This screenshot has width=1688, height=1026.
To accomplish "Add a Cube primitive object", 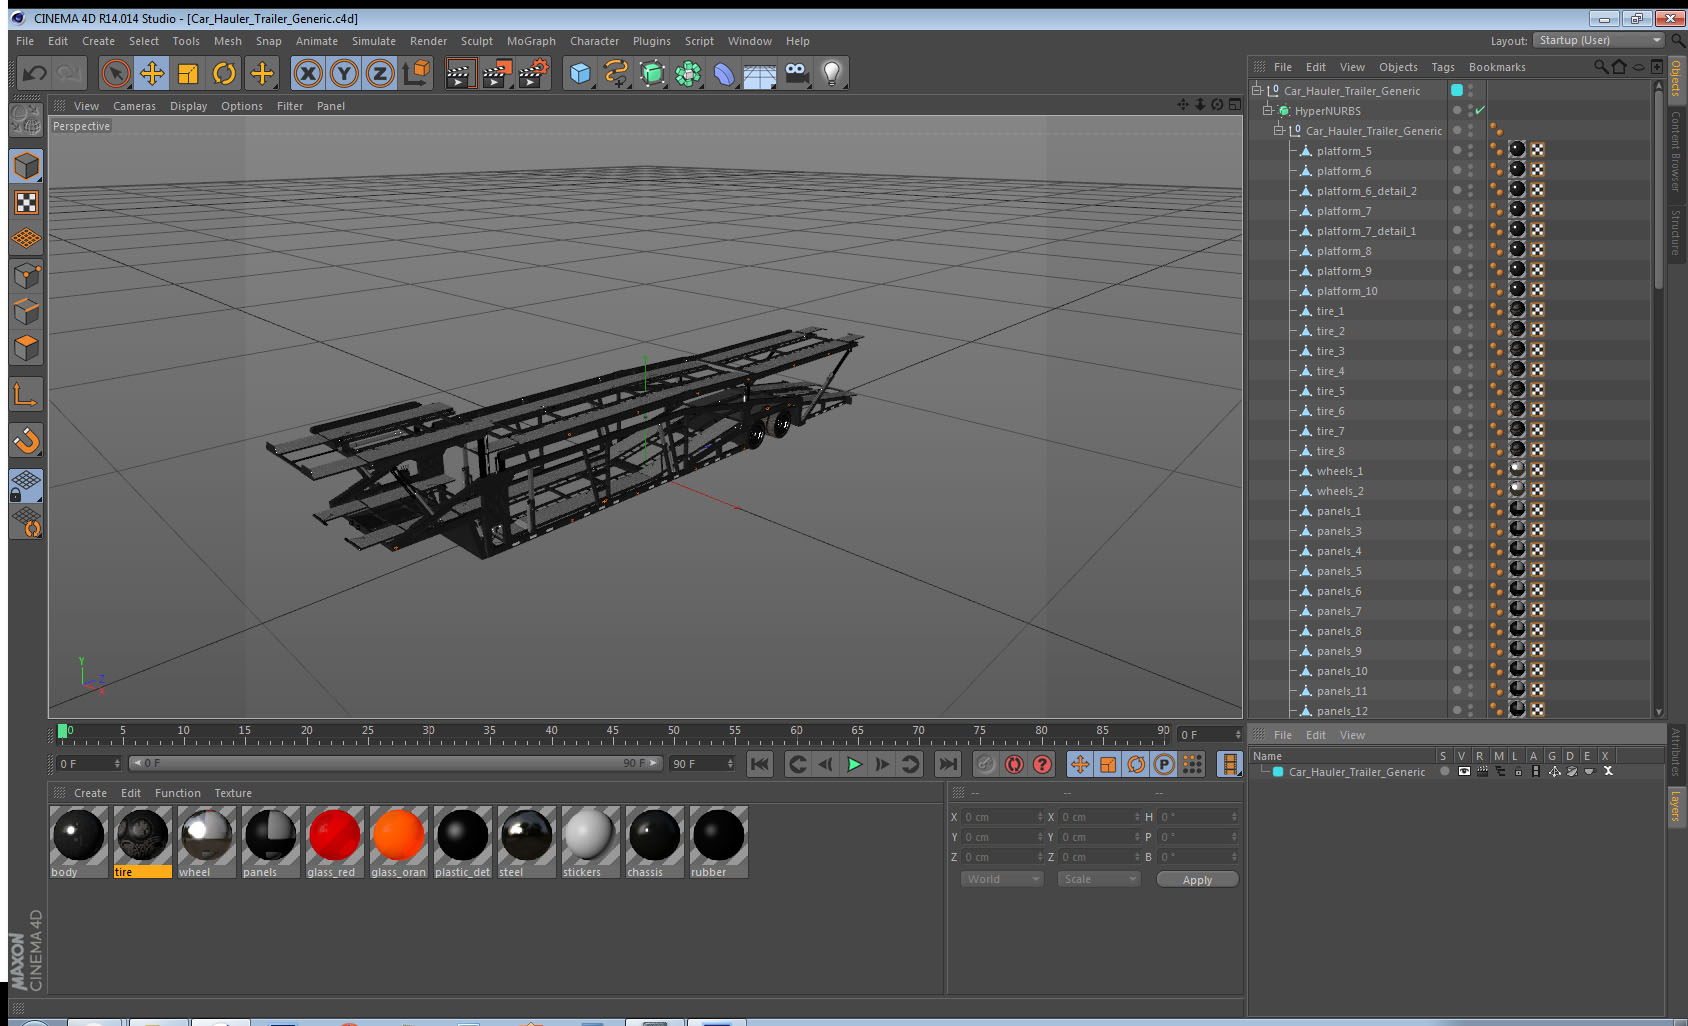I will (580, 73).
